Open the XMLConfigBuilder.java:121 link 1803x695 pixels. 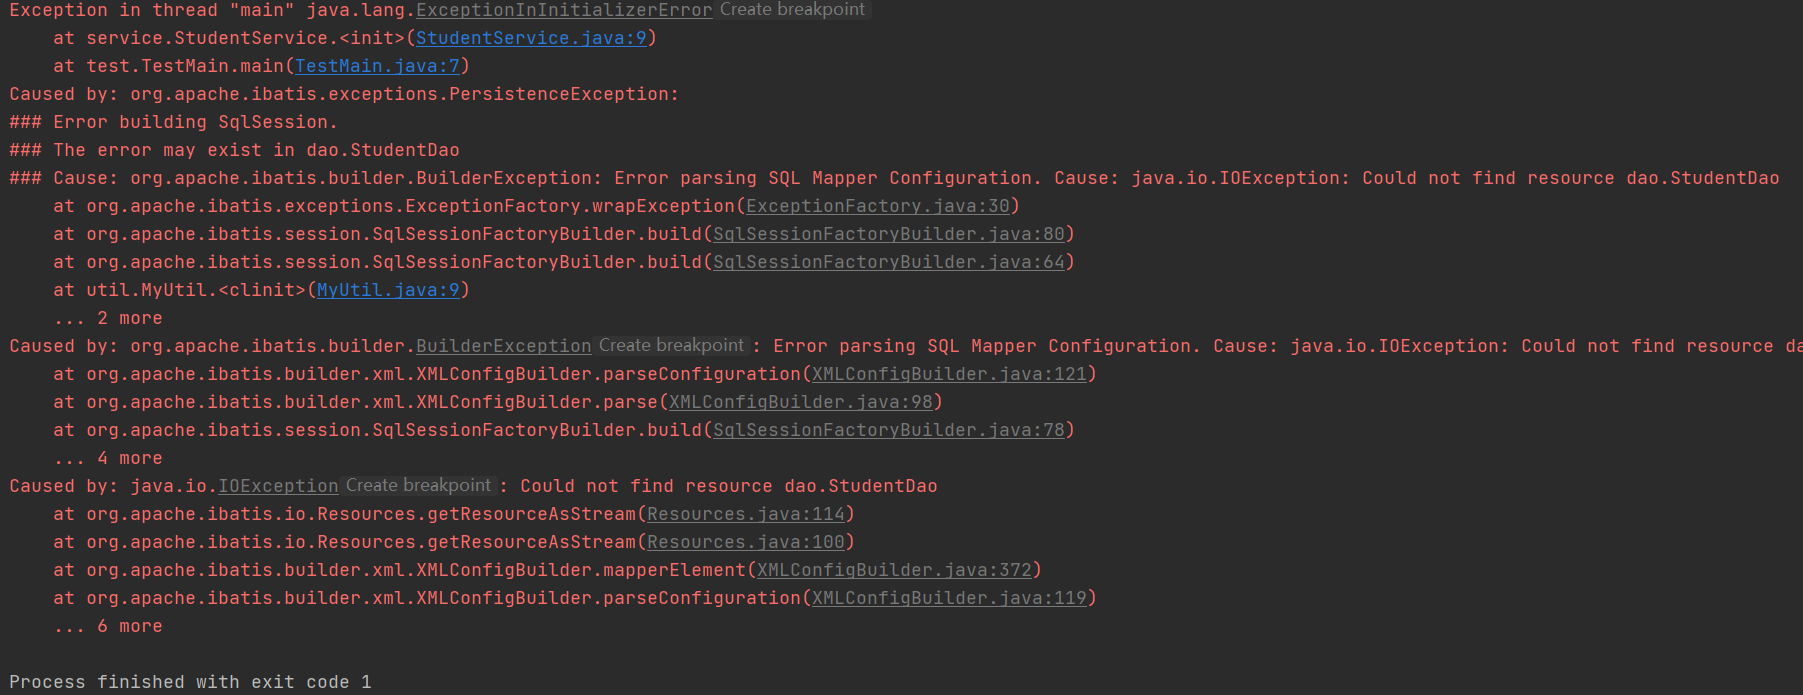[x=949, y=374]
